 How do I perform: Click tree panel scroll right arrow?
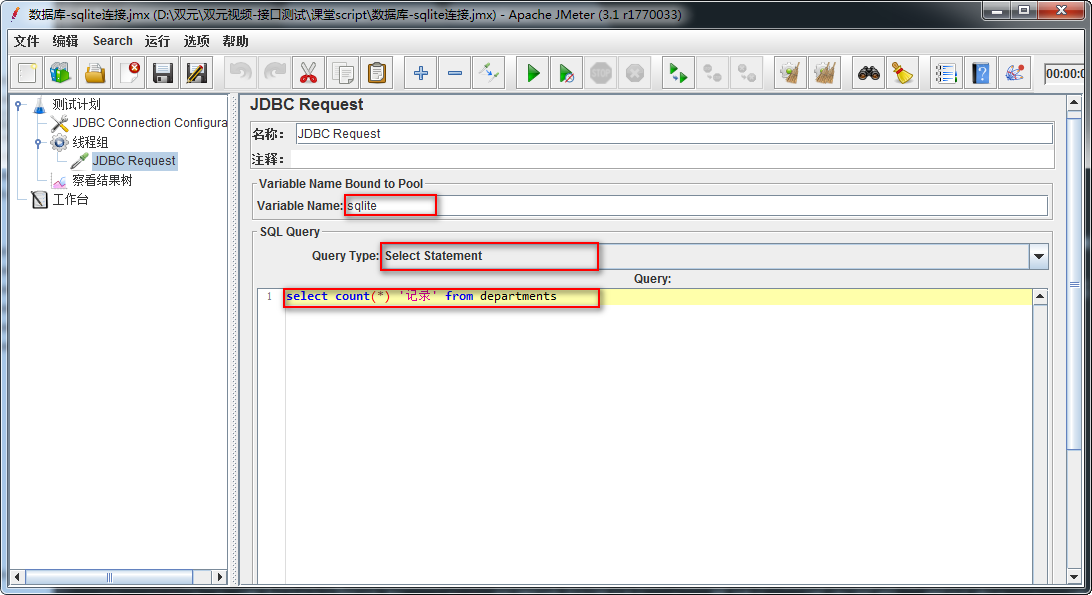[220, 577]
